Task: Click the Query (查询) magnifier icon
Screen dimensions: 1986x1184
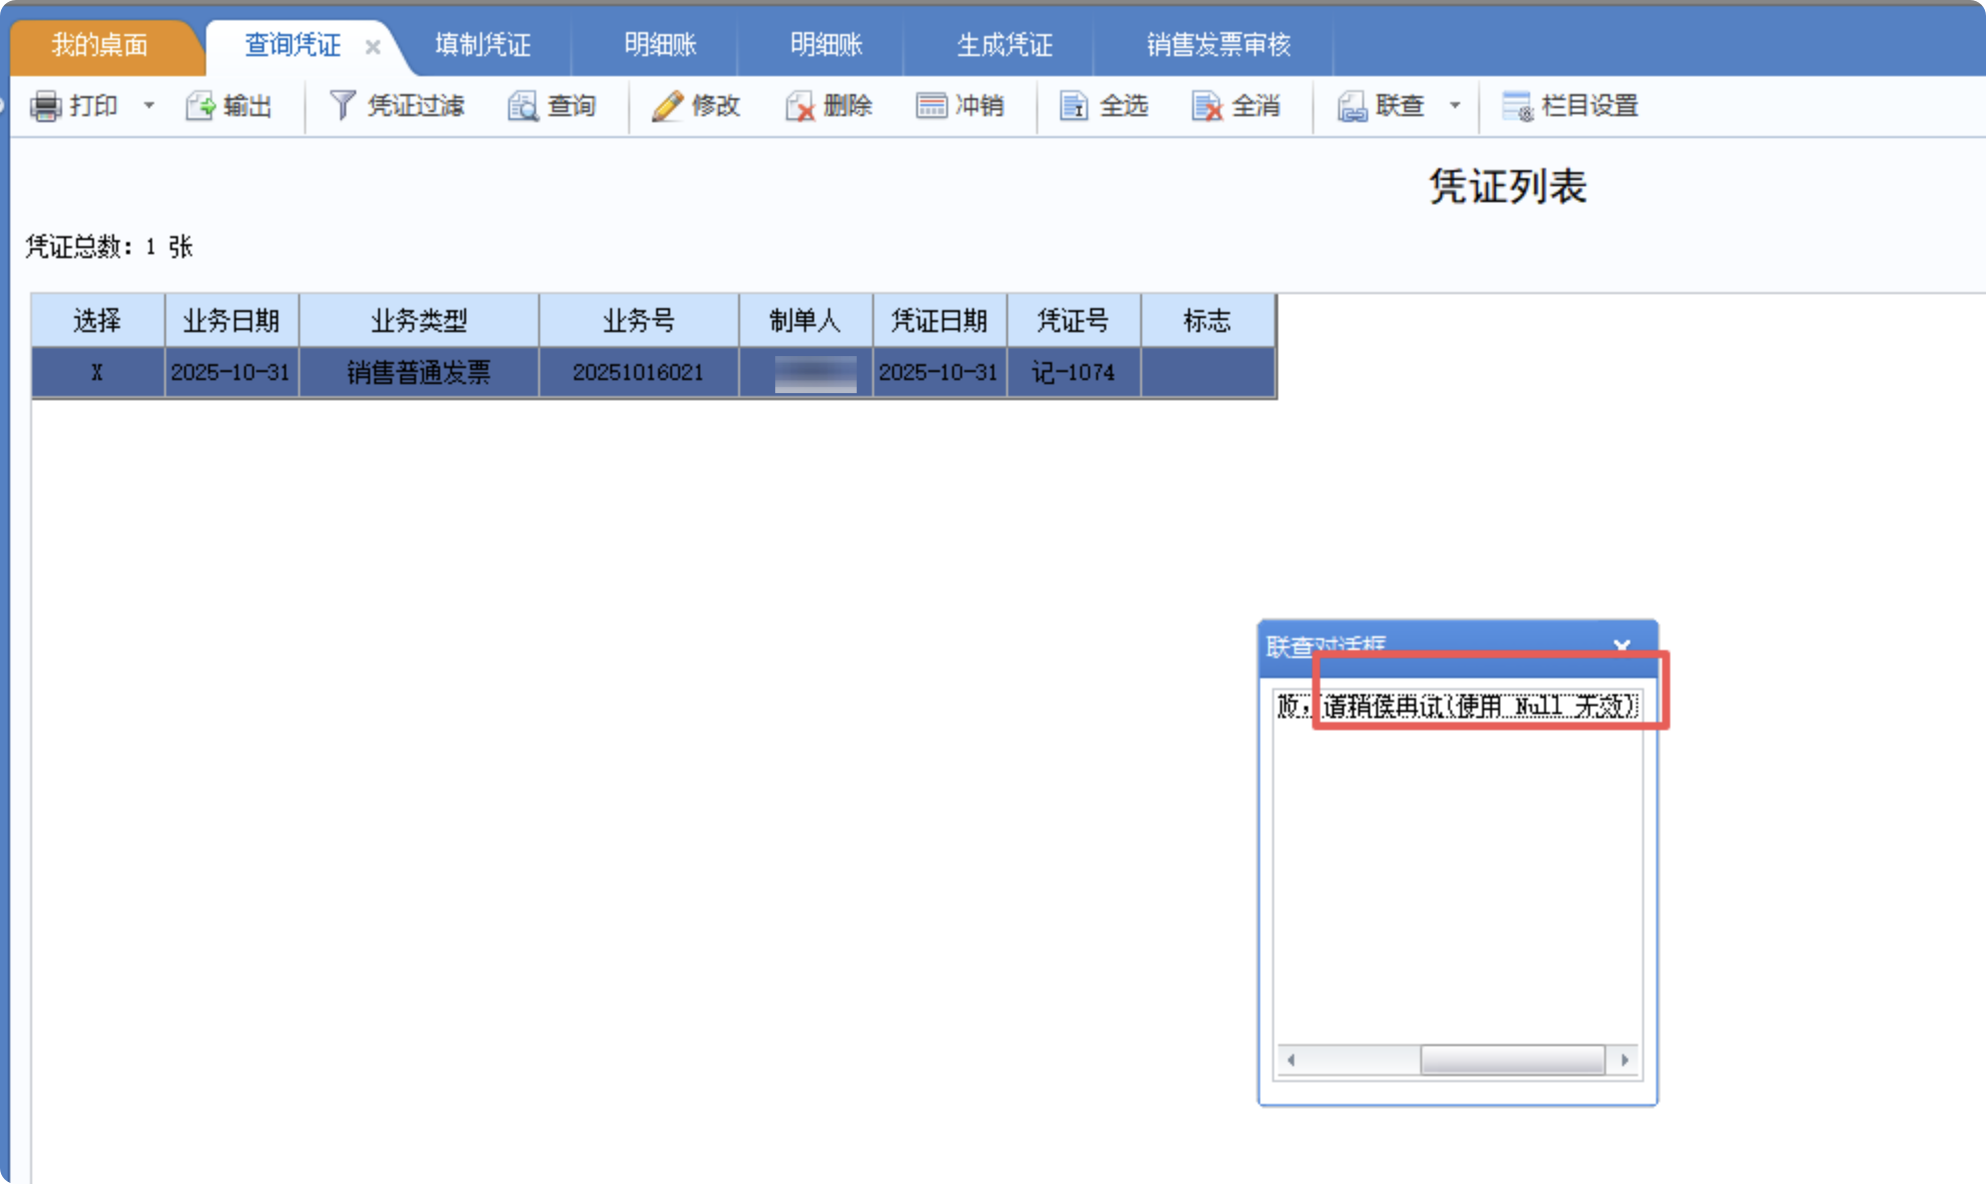Action: pos(522,106)
